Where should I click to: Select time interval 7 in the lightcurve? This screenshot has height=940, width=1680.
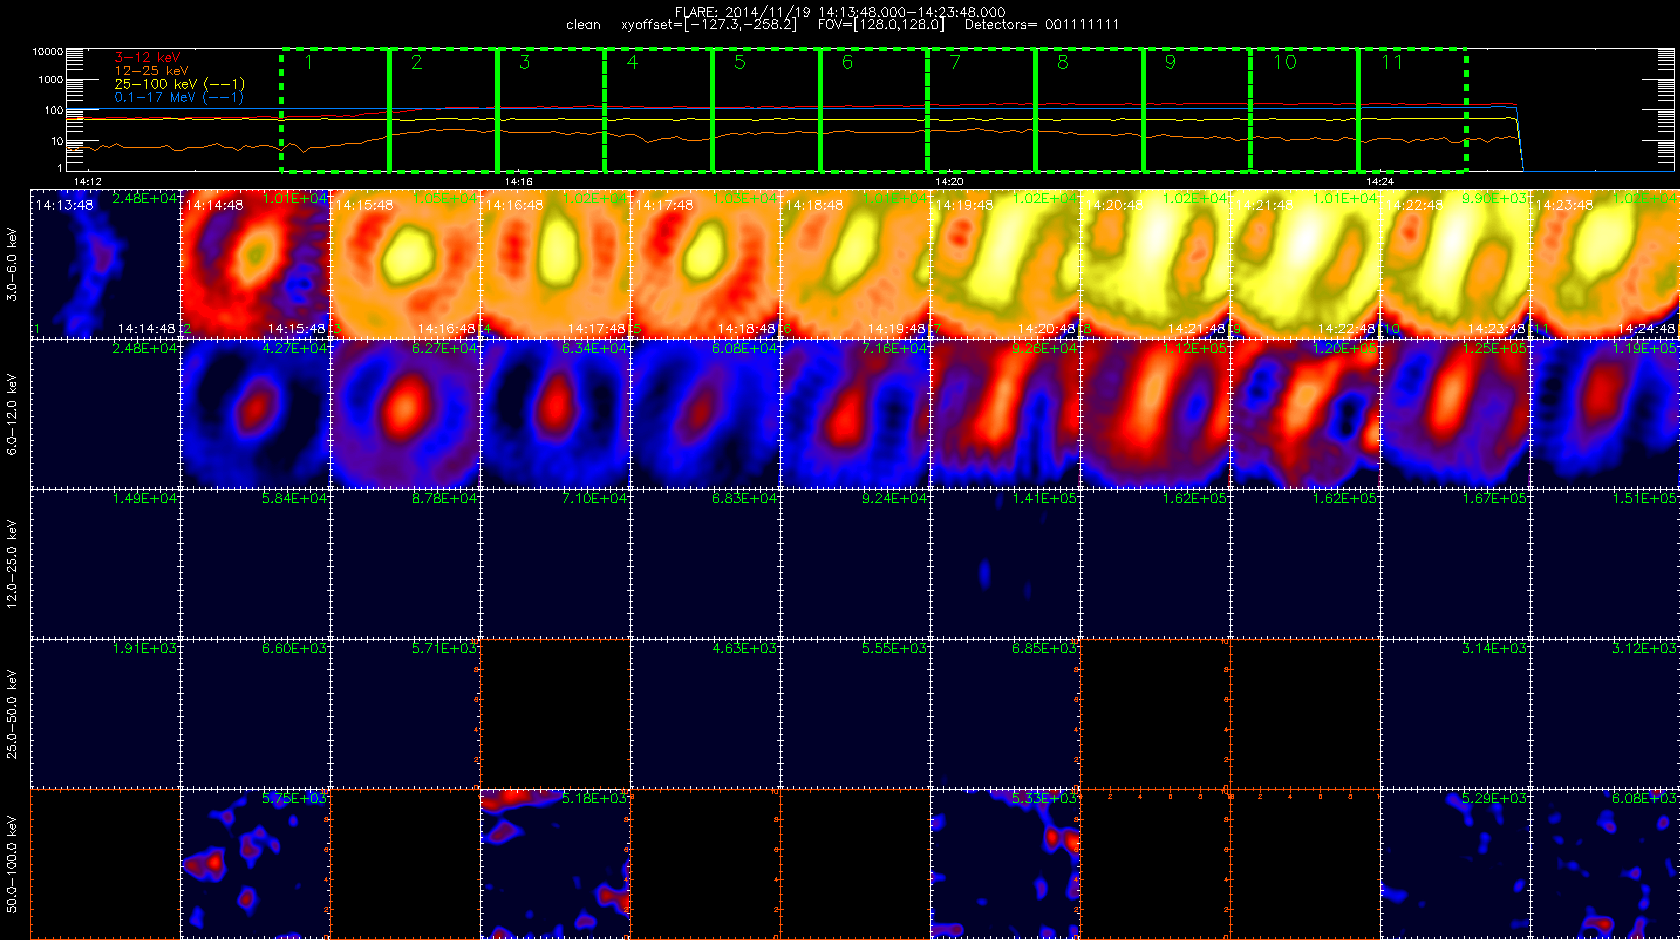[x=982, y=110]
